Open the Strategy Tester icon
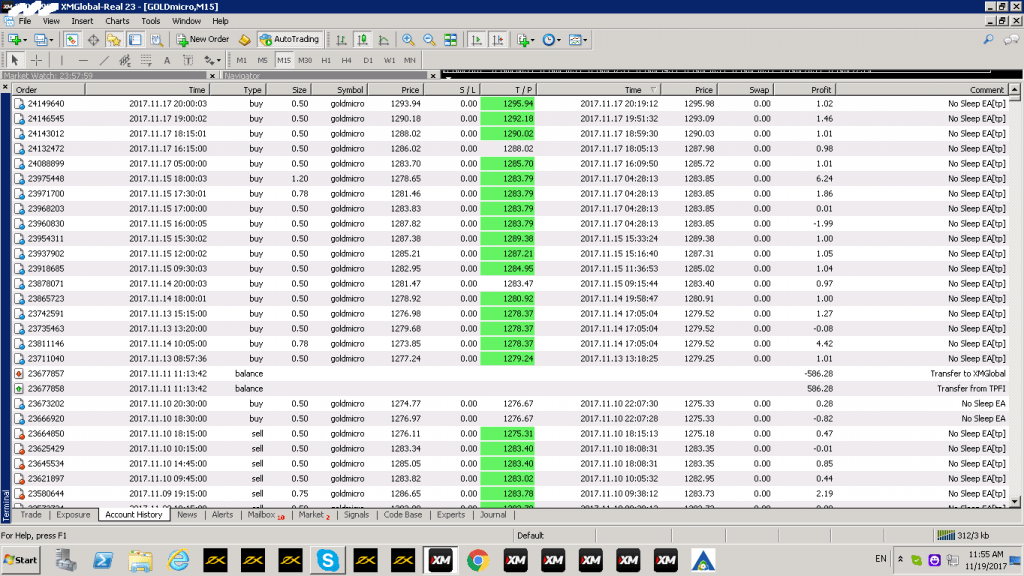 157,40
